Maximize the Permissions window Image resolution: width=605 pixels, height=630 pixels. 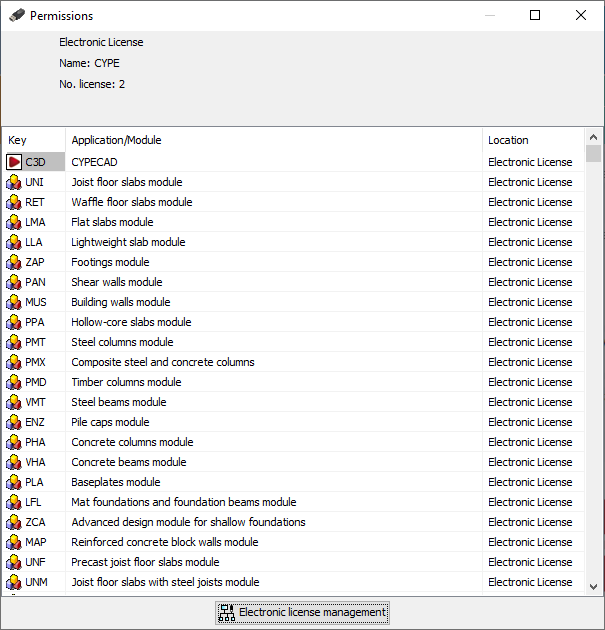(535, 15)
